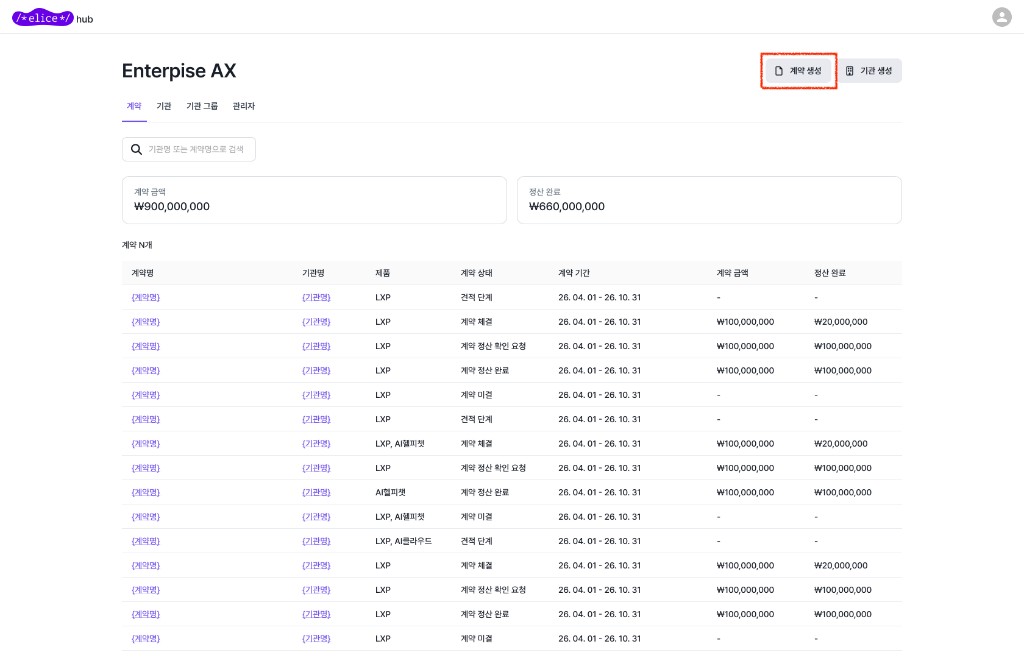Viewport: 1024px width, 658px height.
Task: Click the 제품 column header
Action: 383,273
